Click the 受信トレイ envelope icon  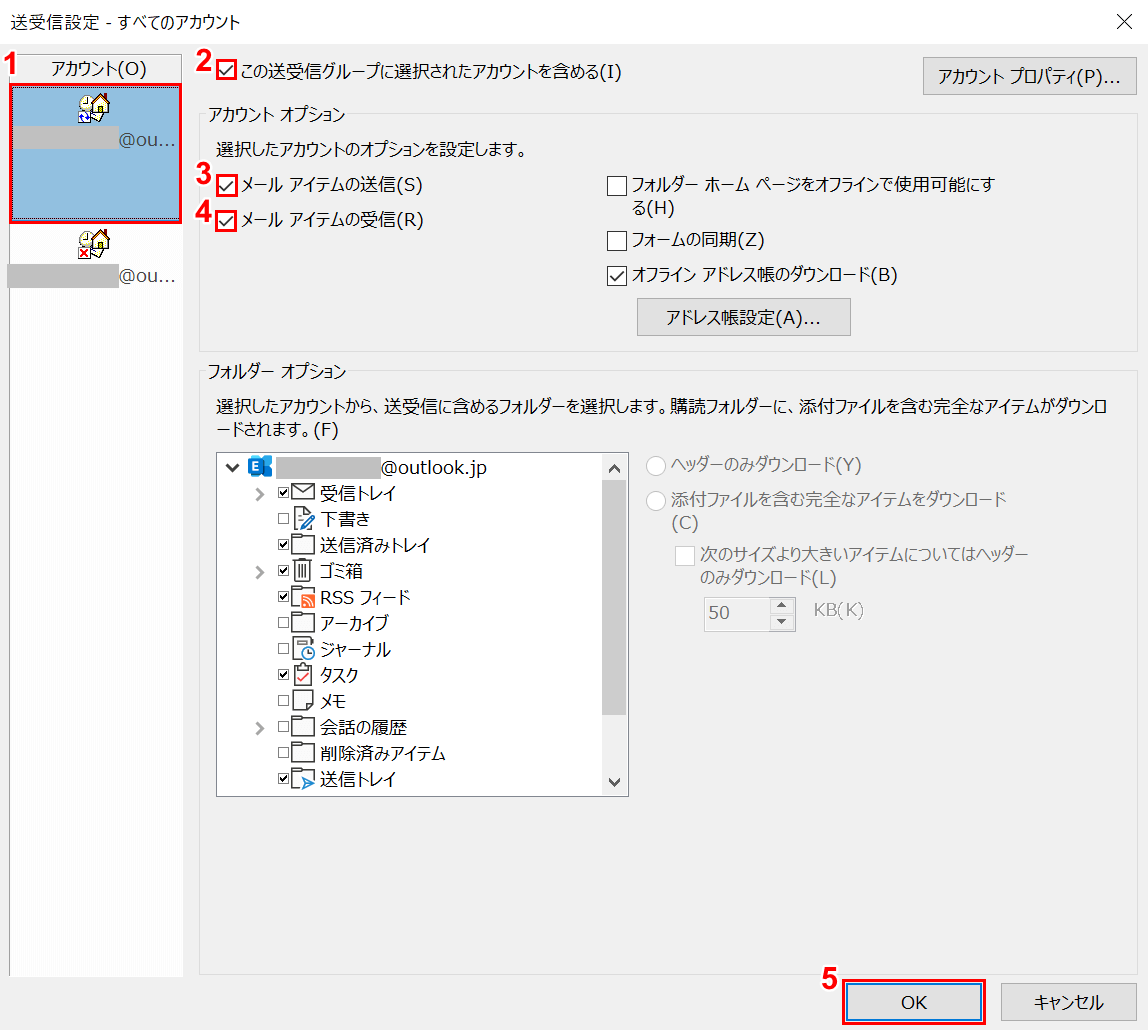pyautogui.click(x=303, y=493)
